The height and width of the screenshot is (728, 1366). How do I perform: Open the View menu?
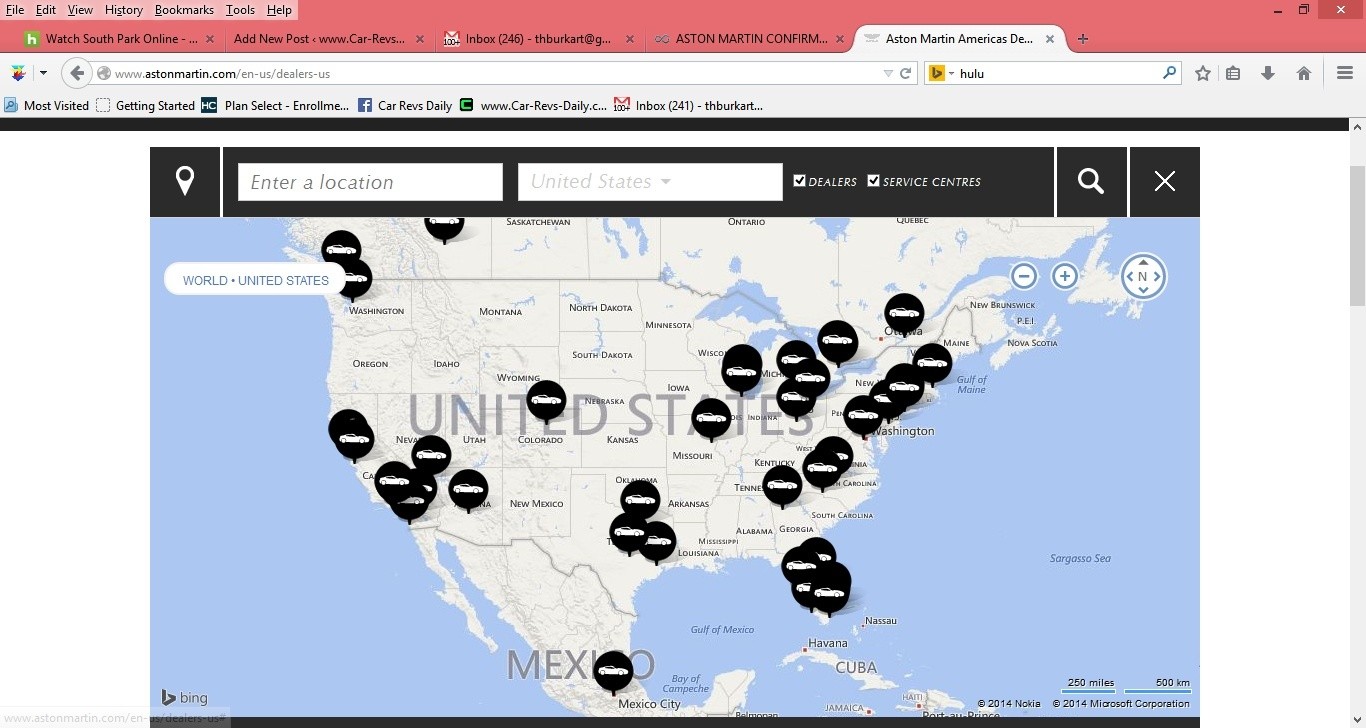click(80, 10)
